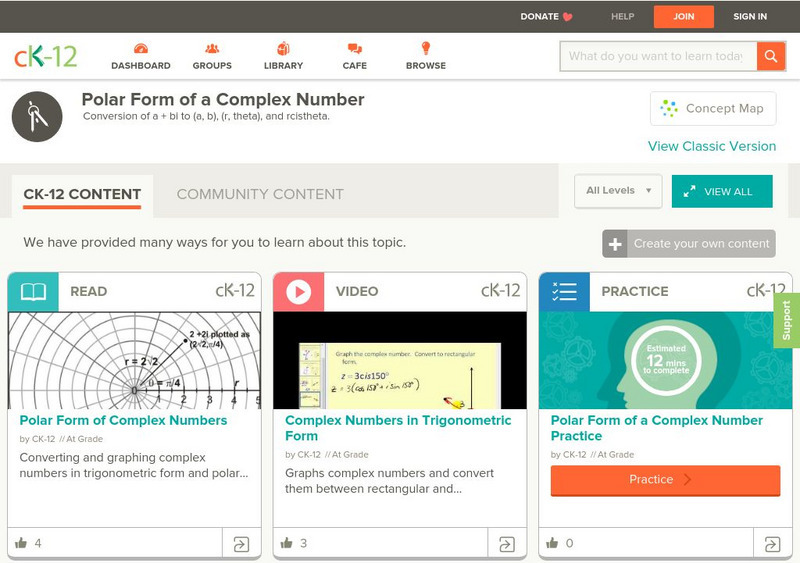This screenshot has height=563, width=800.
Task: Switch to the Community Content tab
Action: coord(260,194)
